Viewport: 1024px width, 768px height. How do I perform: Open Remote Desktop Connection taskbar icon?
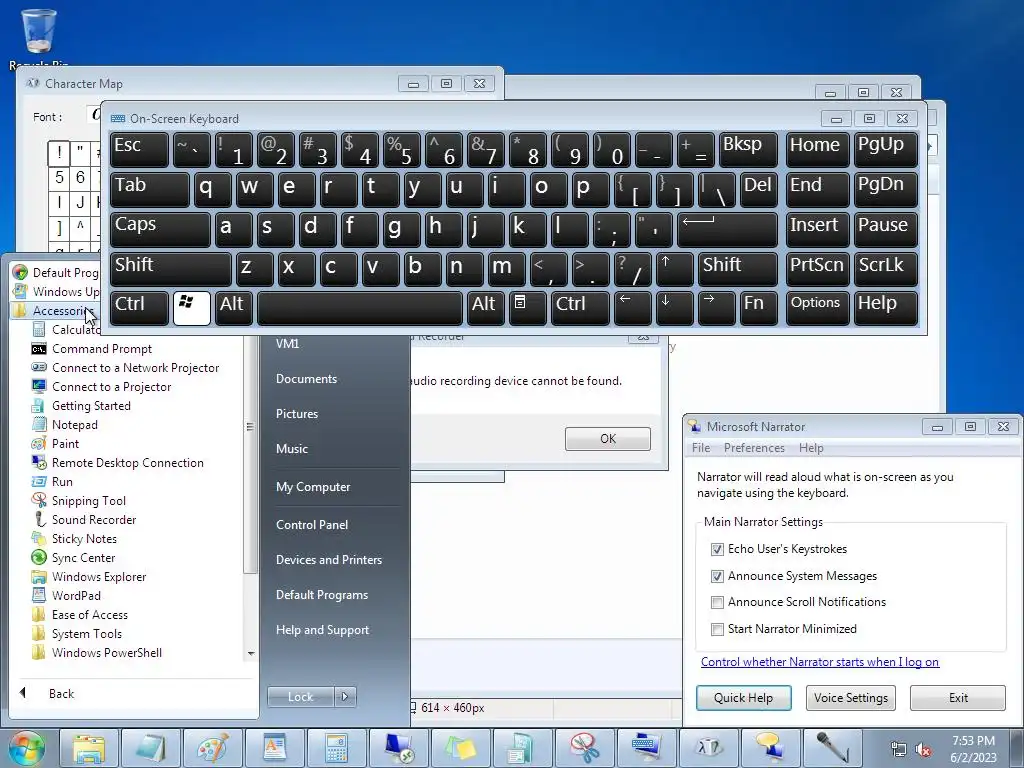tap(398, 748)
